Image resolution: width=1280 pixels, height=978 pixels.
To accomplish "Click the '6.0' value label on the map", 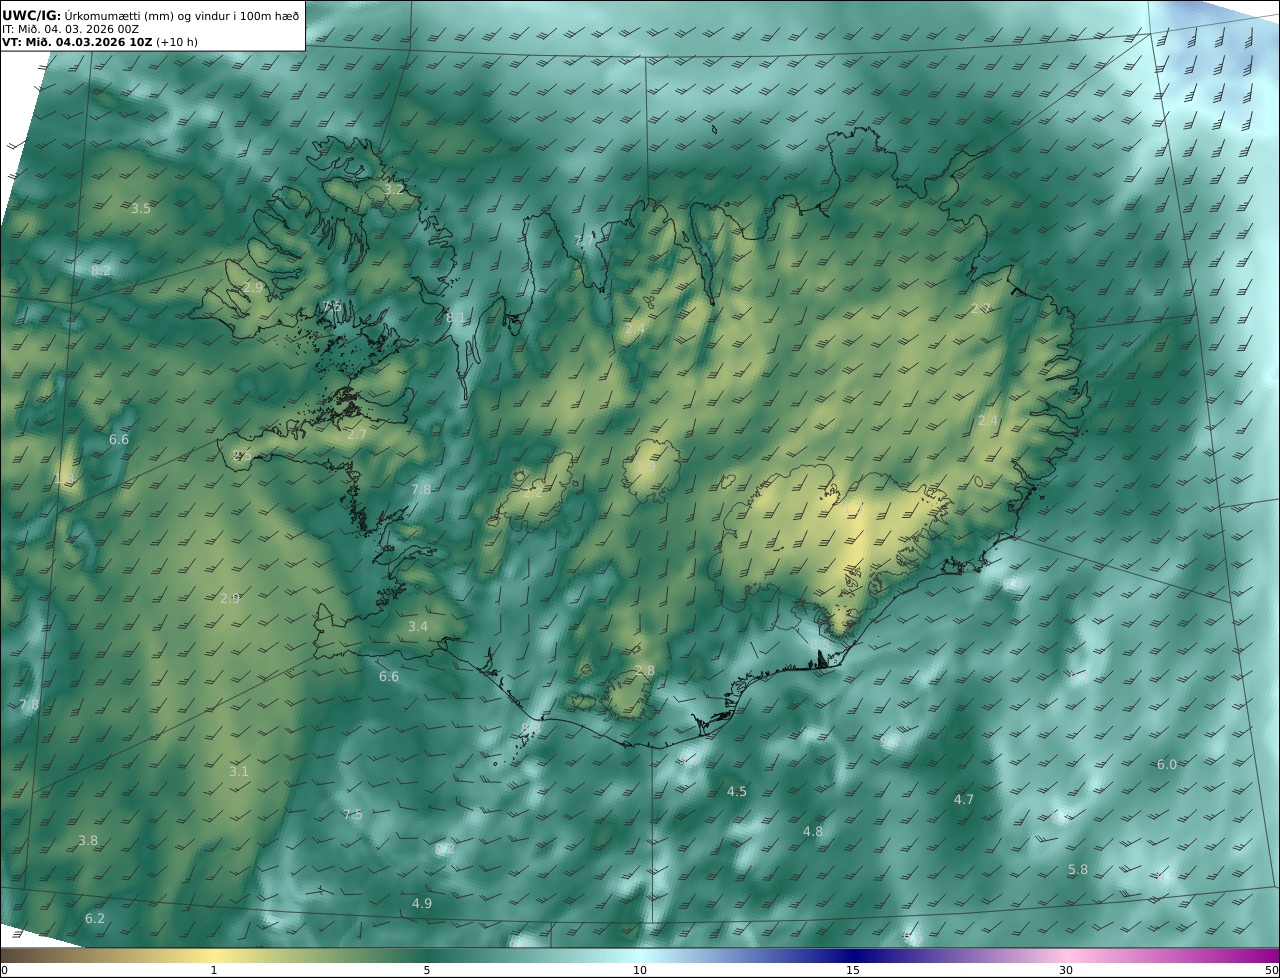I will (x=1167, y=765).
